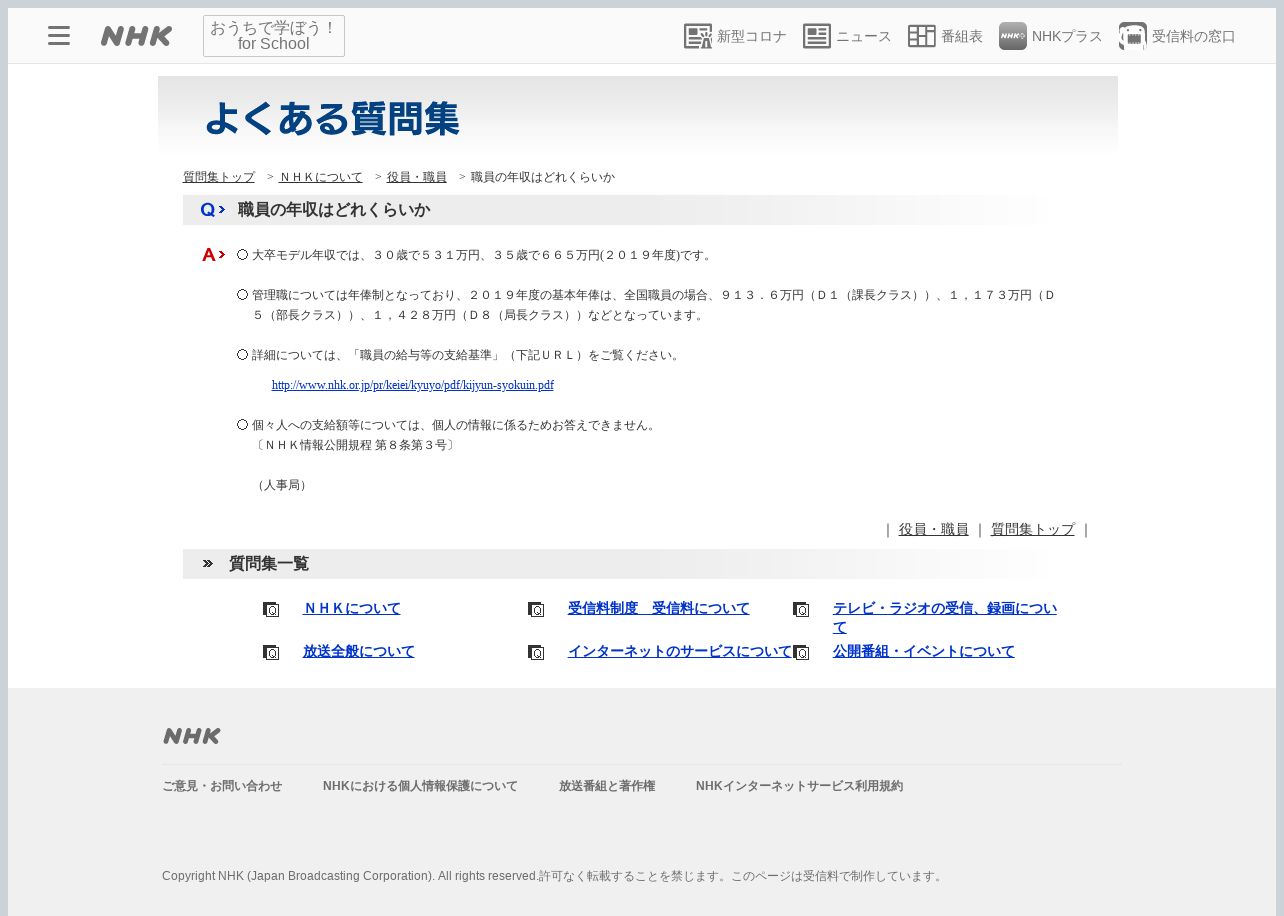Open 放送番組と著作権 footer link
Screen dimensions: 1284x916
pyautogui.click(x=607, y=786)
